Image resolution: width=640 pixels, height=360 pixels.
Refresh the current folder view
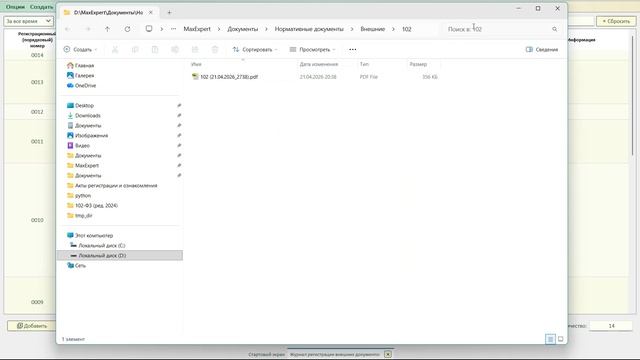(127, 29)
